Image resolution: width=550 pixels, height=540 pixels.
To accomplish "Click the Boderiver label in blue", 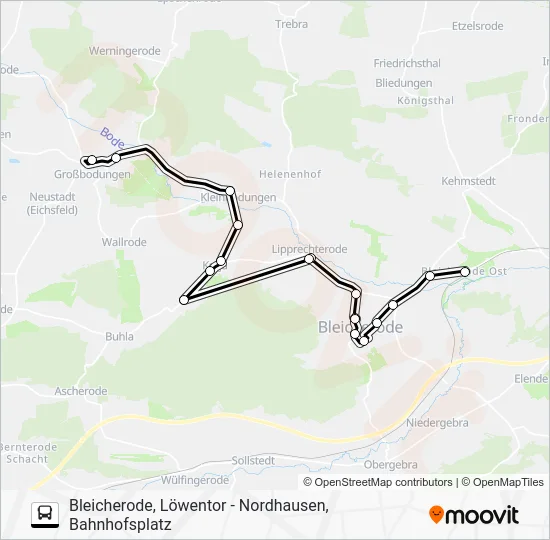I will tap(112, 138).
